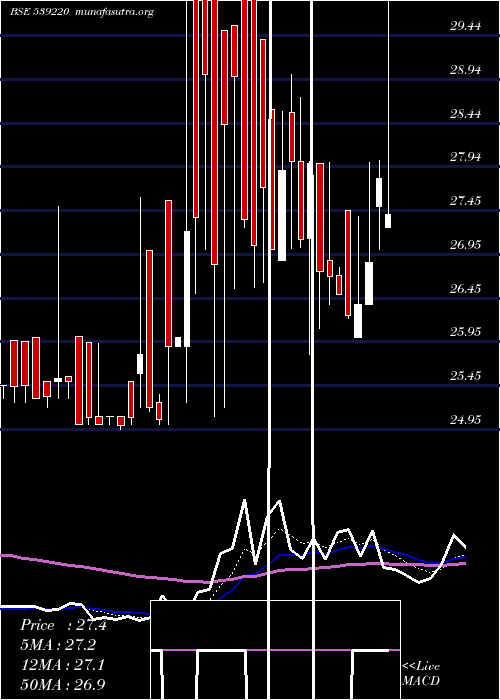500x700 pixels.
Task: Click the 27.45 price axis label
Action: point(465,201)
